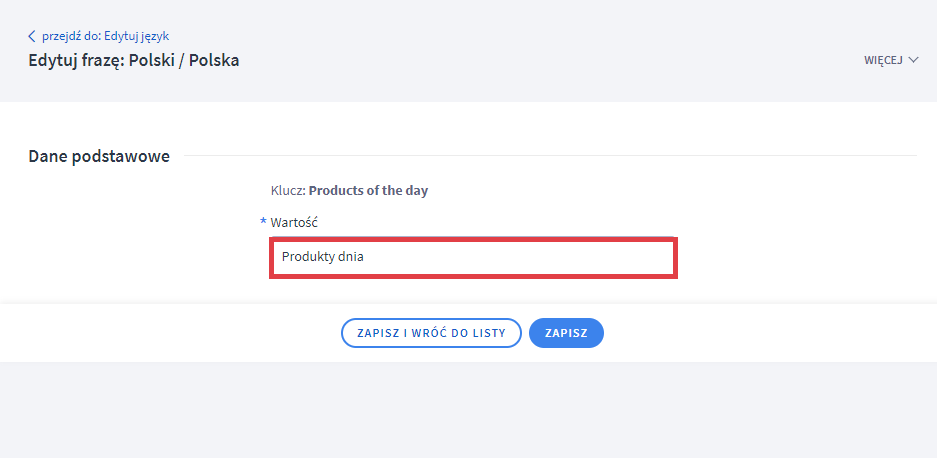This screenshot has height=458, width=937.
Task: Expand the WIĘCEJ menu
Action: [883, 60]
